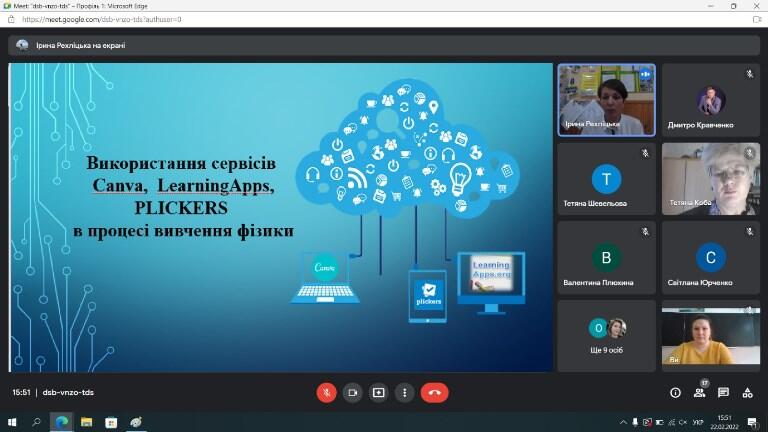Click the muted mic icon on Світлана Юрченко tile
The width and height of the screenshot is (768, 432).
749,231
